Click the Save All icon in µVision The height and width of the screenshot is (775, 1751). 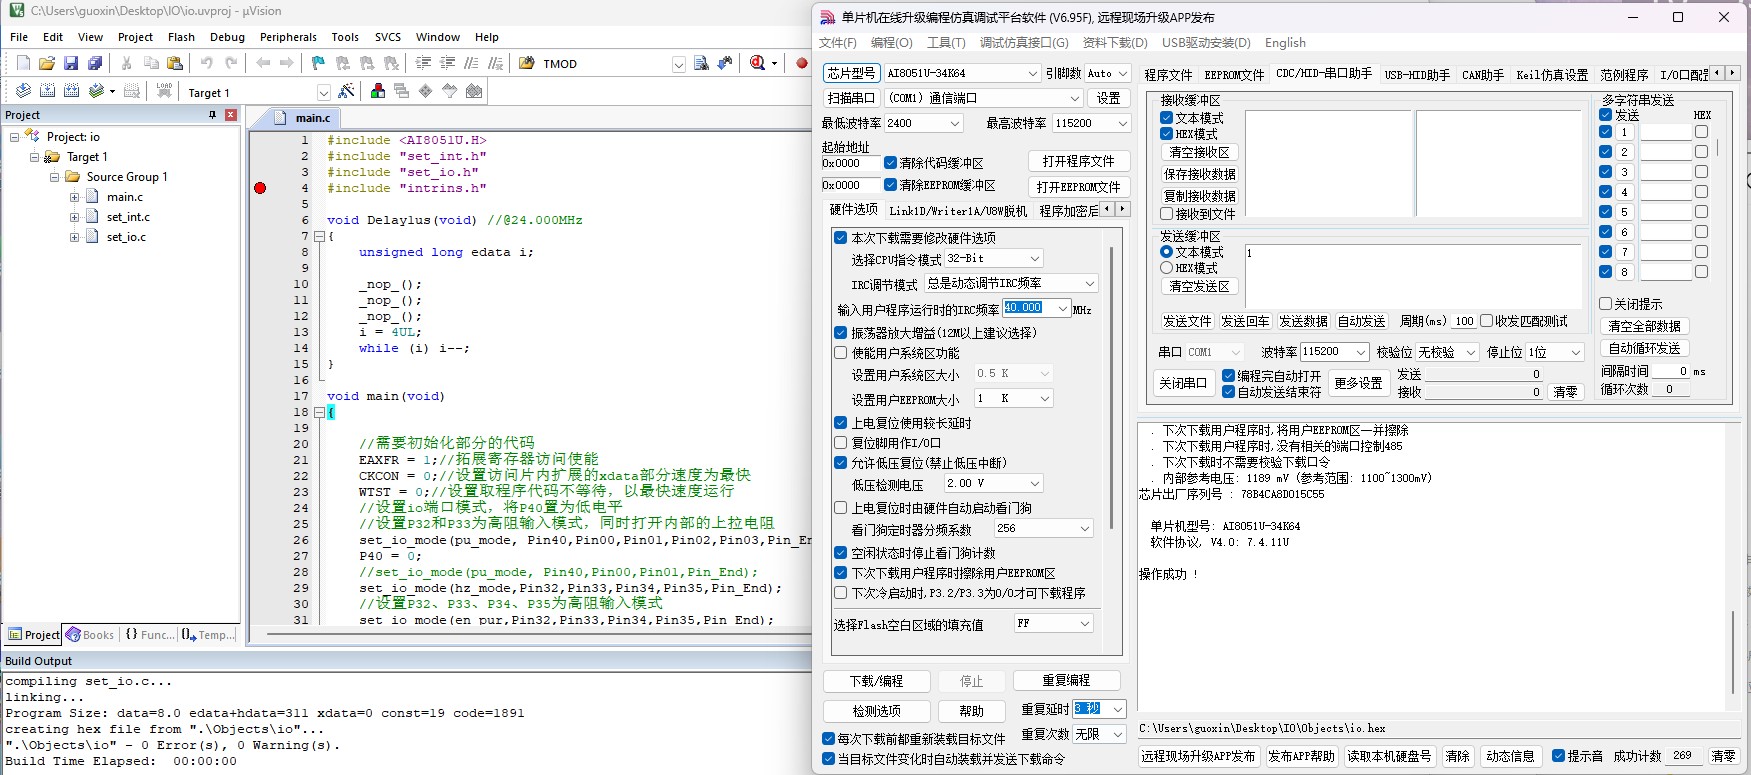pyautogui.click(x=95, y=63)
